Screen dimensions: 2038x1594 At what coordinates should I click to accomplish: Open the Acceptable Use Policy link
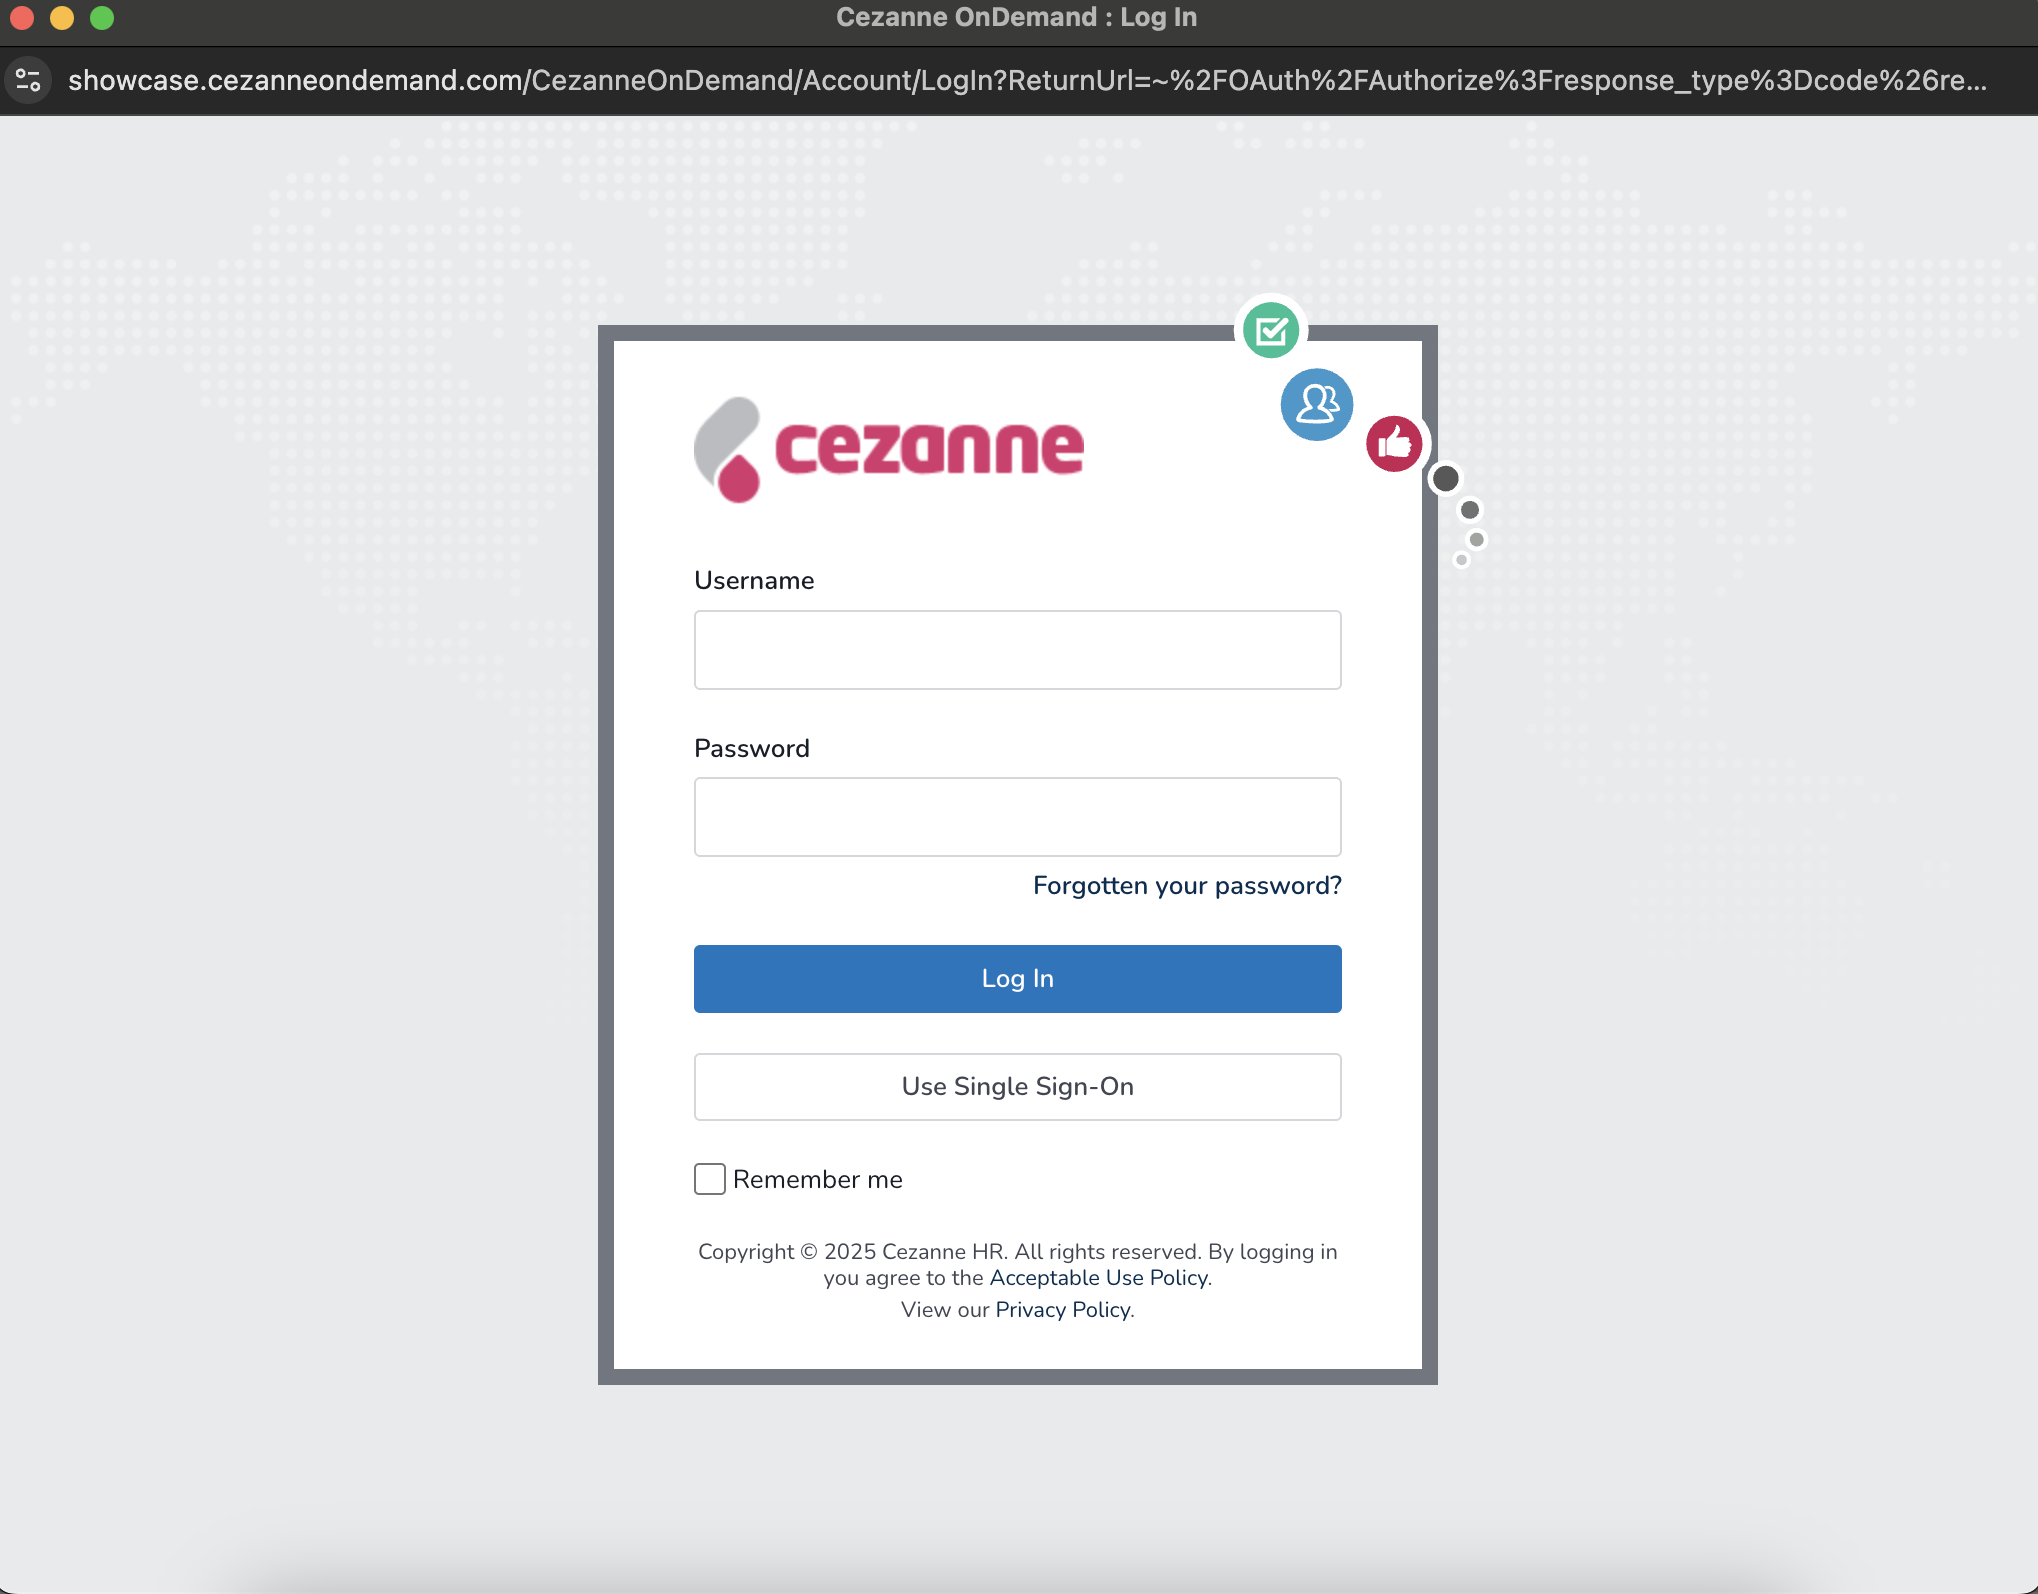pyautogui.click(x=1098, y=1278)
